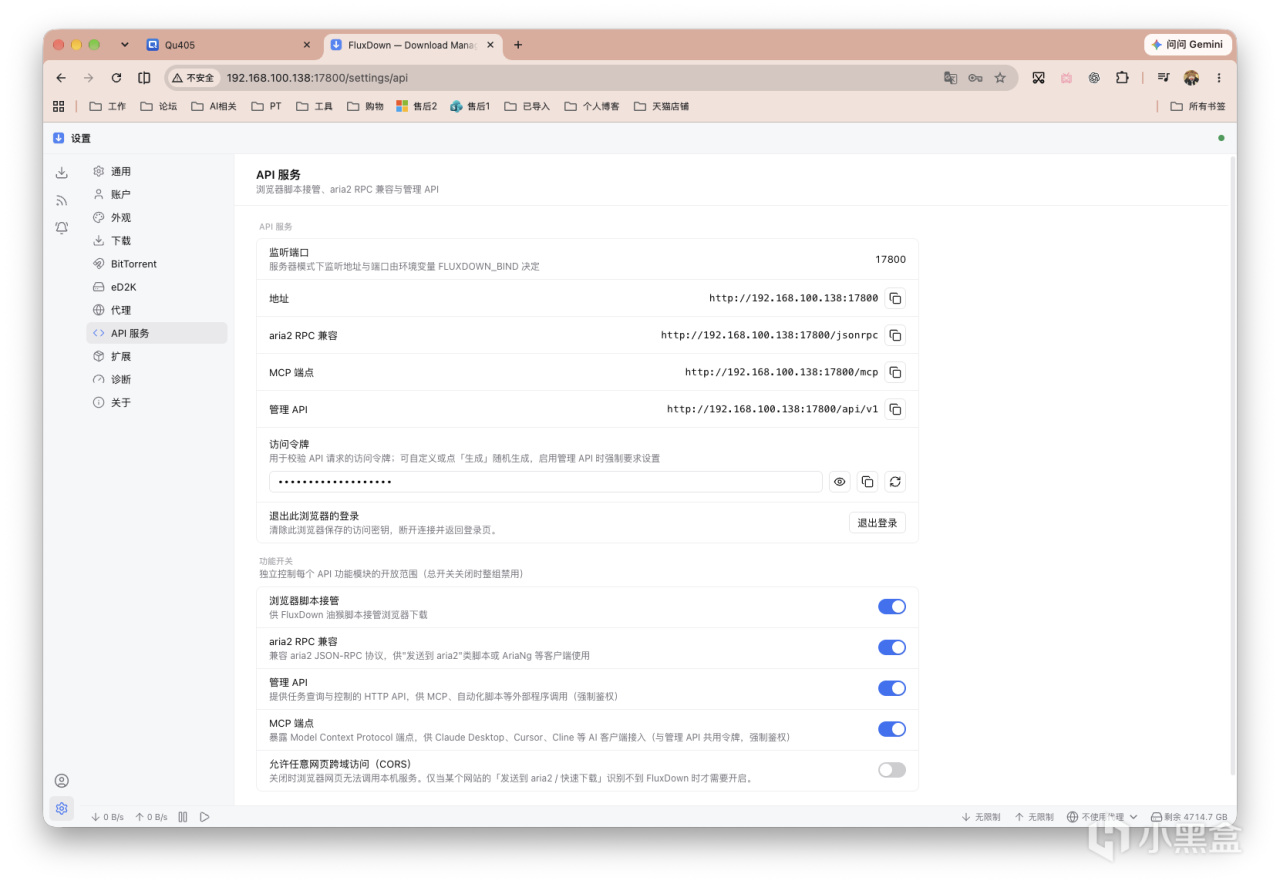The width and height of the screenshot is (1280, 884).
Task: Reload the browser page
Action: (116, 78)
